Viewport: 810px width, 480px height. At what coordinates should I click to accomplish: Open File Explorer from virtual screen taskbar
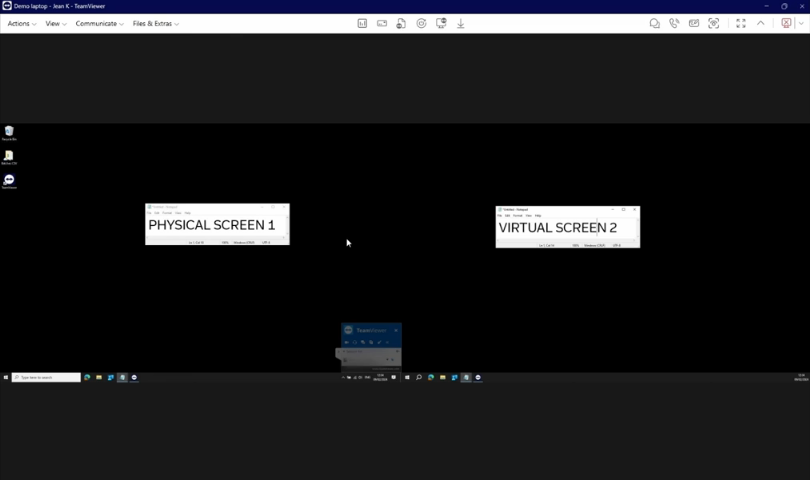click(443, 377)
